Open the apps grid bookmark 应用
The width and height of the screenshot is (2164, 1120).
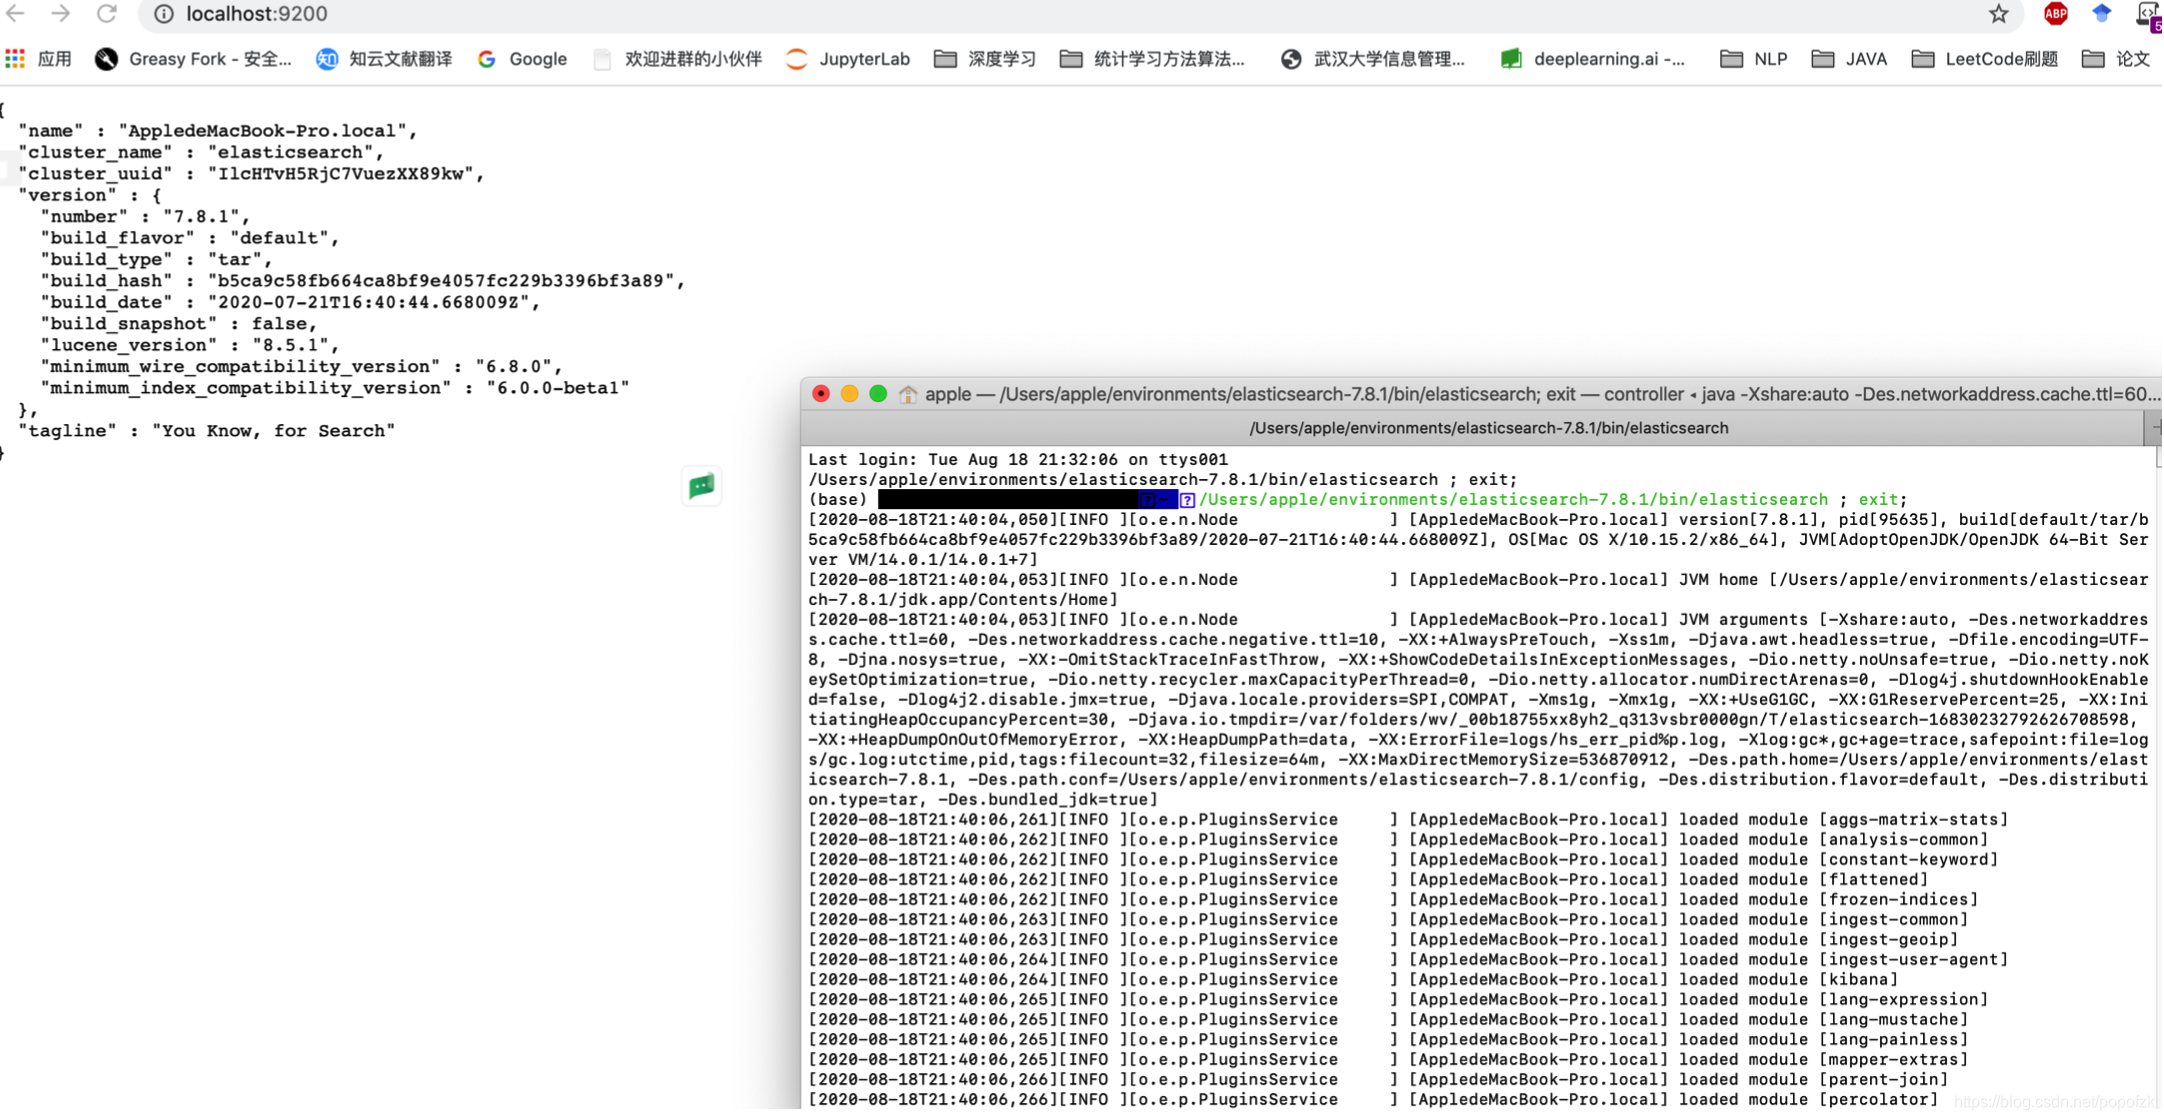click(39, 59)
